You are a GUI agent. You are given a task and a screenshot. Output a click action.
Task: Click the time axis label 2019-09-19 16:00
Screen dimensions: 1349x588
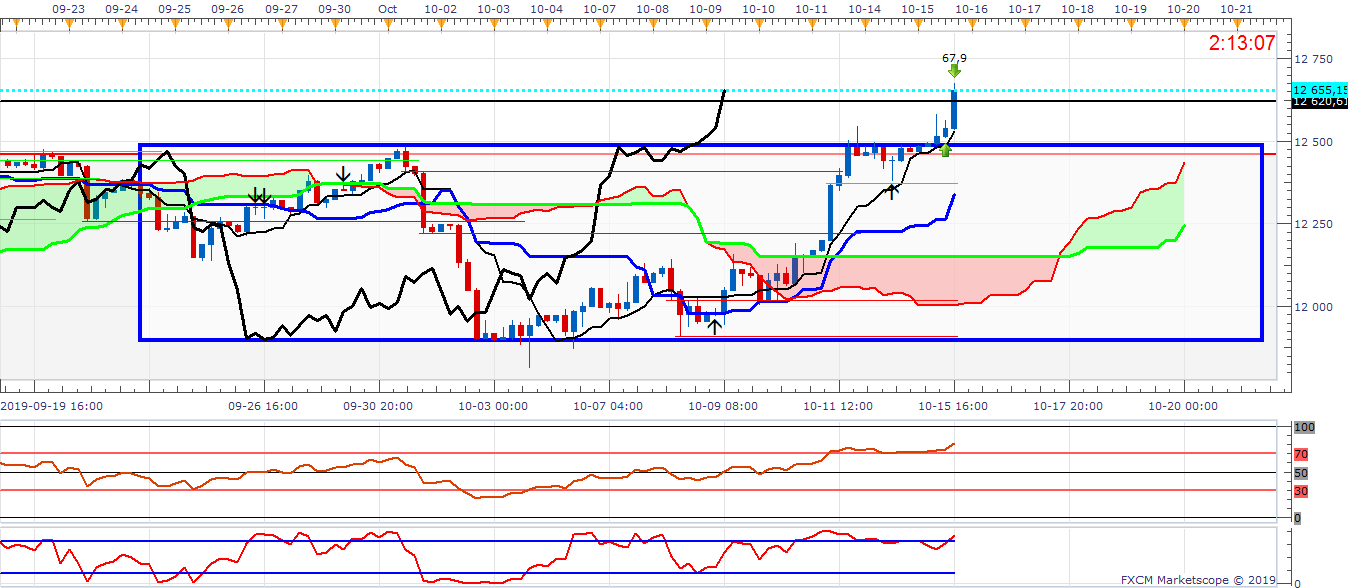(53, 406)
